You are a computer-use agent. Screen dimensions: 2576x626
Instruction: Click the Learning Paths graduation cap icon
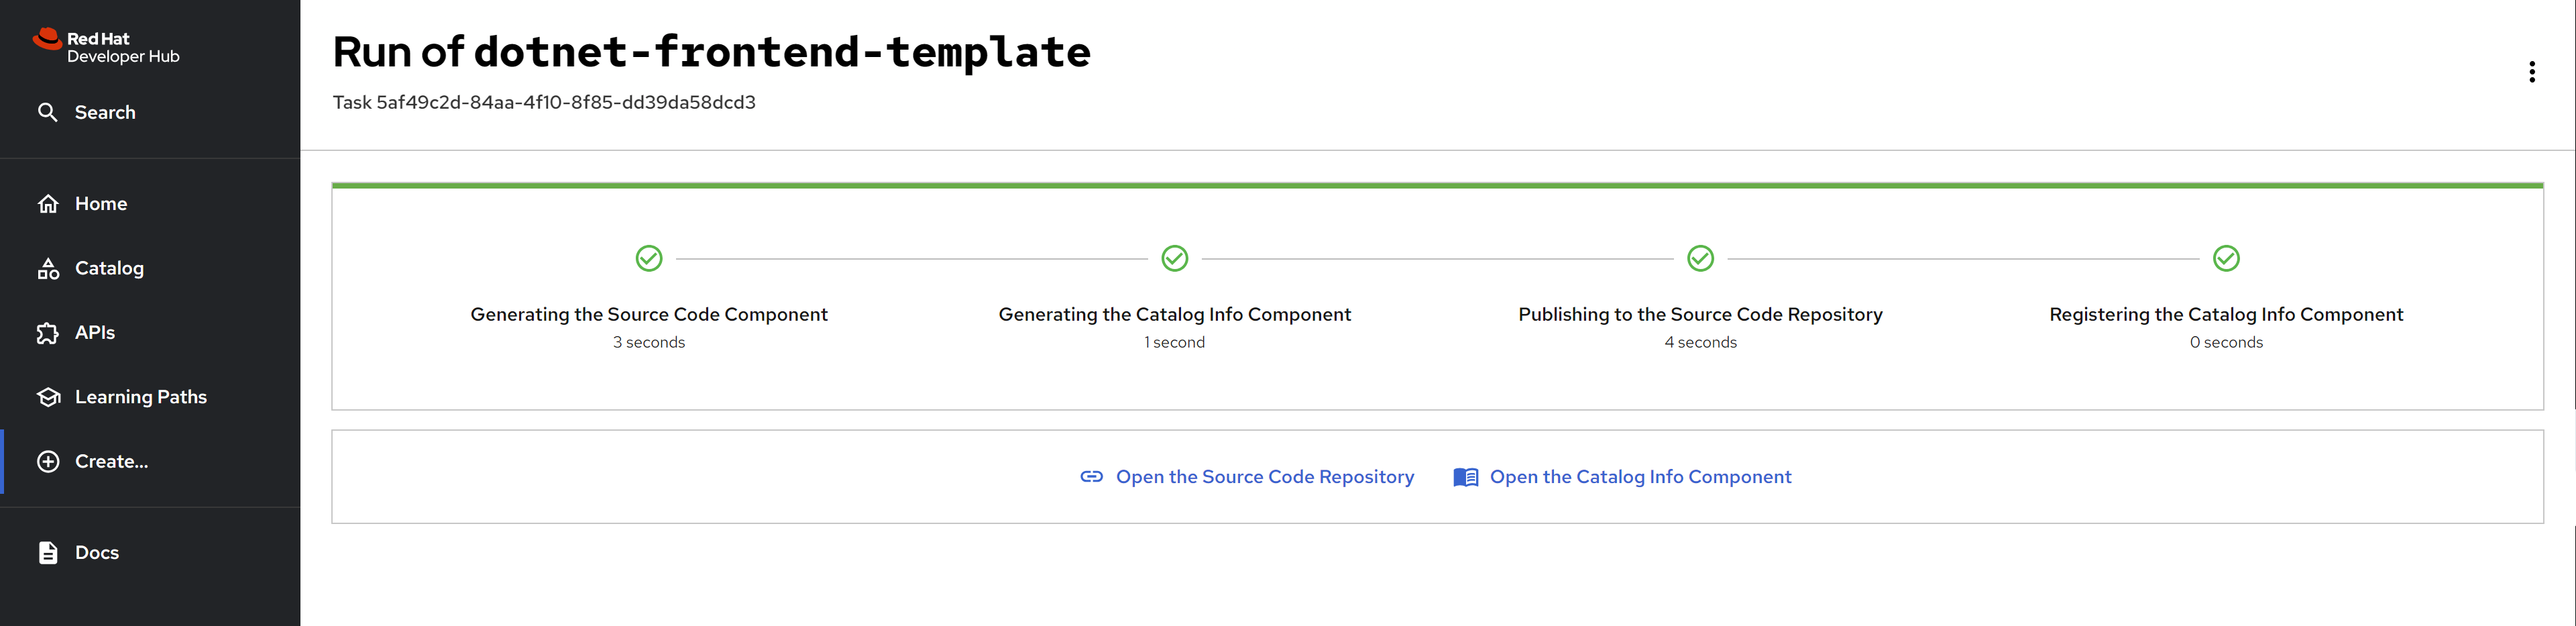(47, 397)
